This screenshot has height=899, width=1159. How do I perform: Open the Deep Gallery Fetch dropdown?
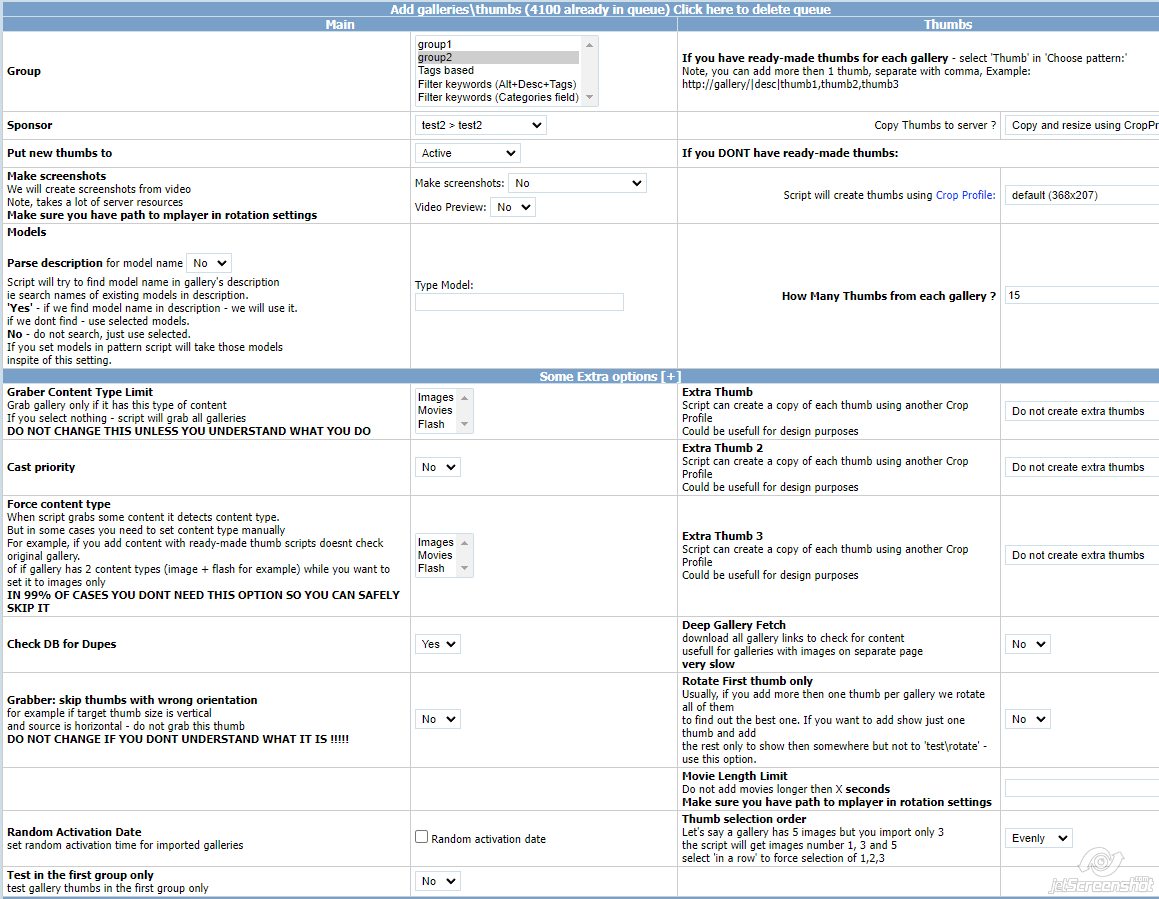point(1027,645)
